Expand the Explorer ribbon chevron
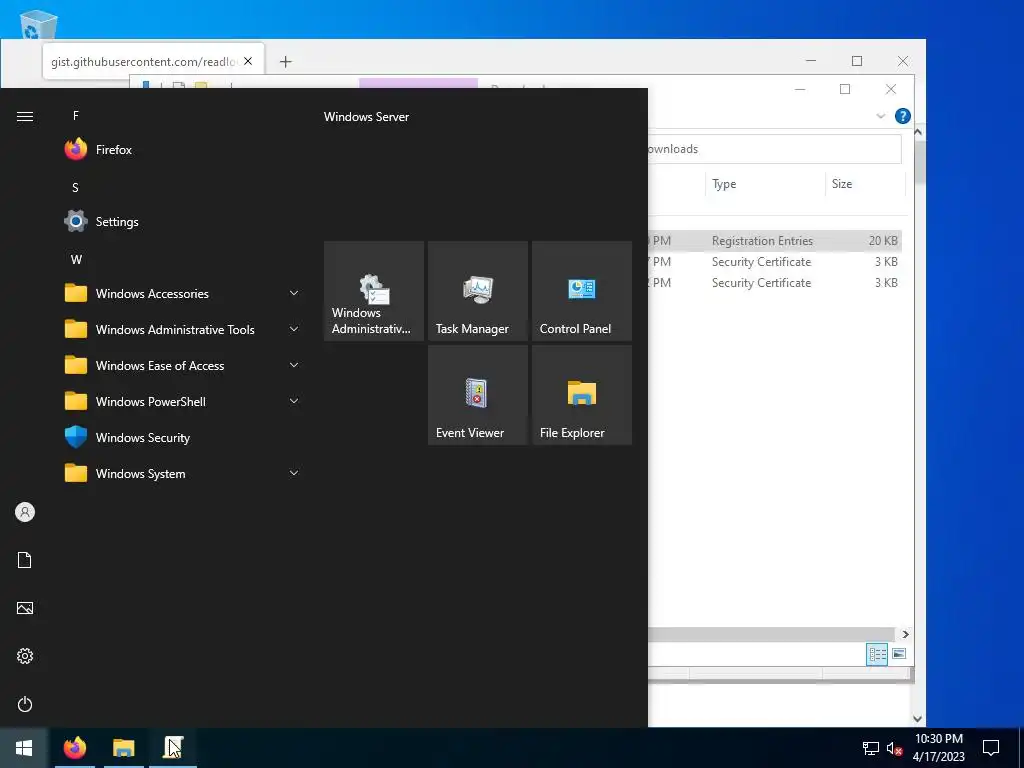 coord(880,116)
